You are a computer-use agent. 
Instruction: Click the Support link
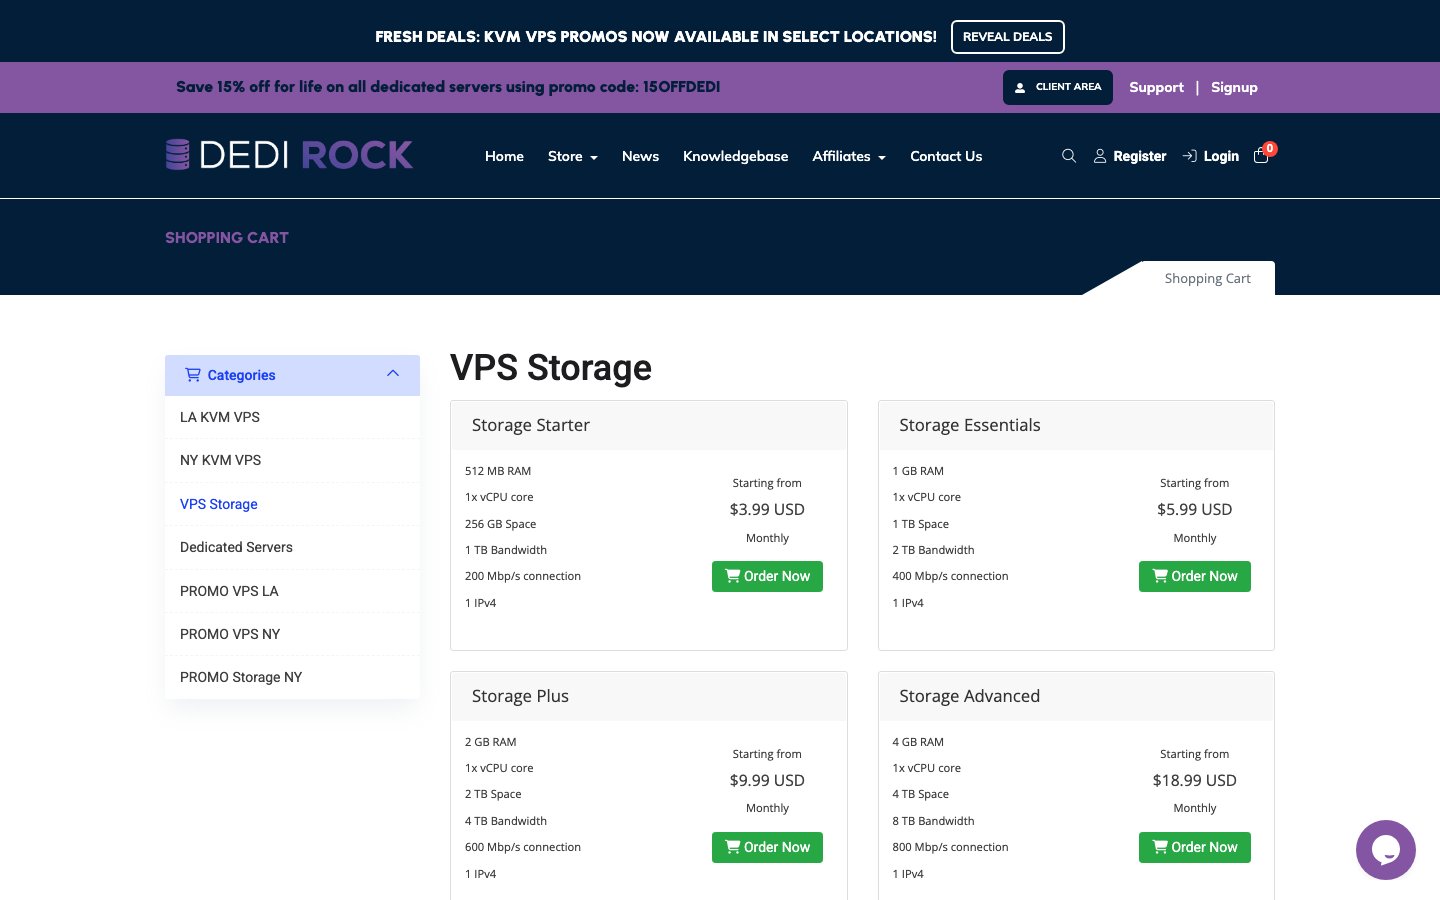tap(1156, 87)
